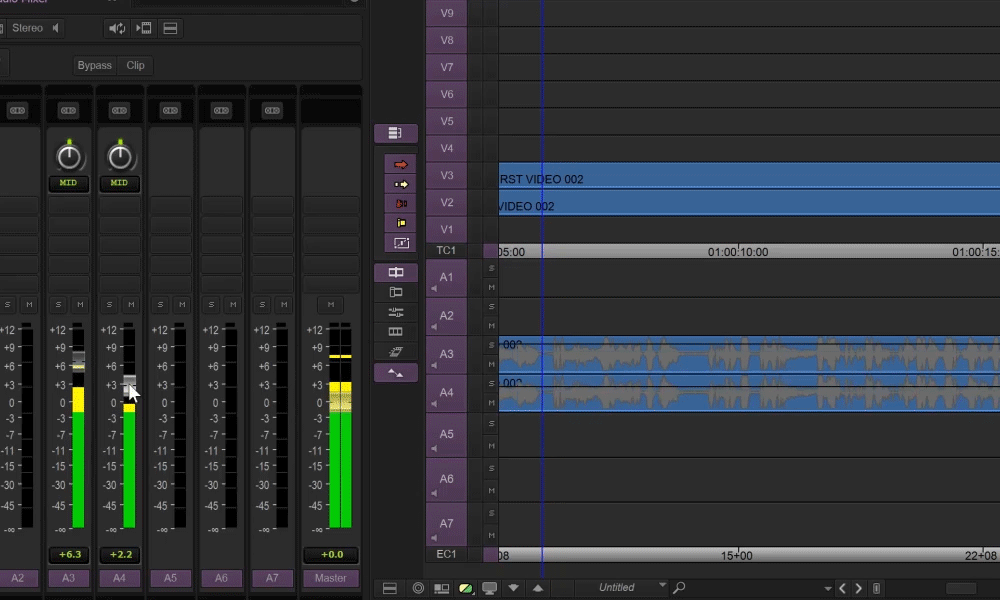Toggle the A5 link/gang button
The height and width of the screenshot is (600, 1000).
[170, 110]
